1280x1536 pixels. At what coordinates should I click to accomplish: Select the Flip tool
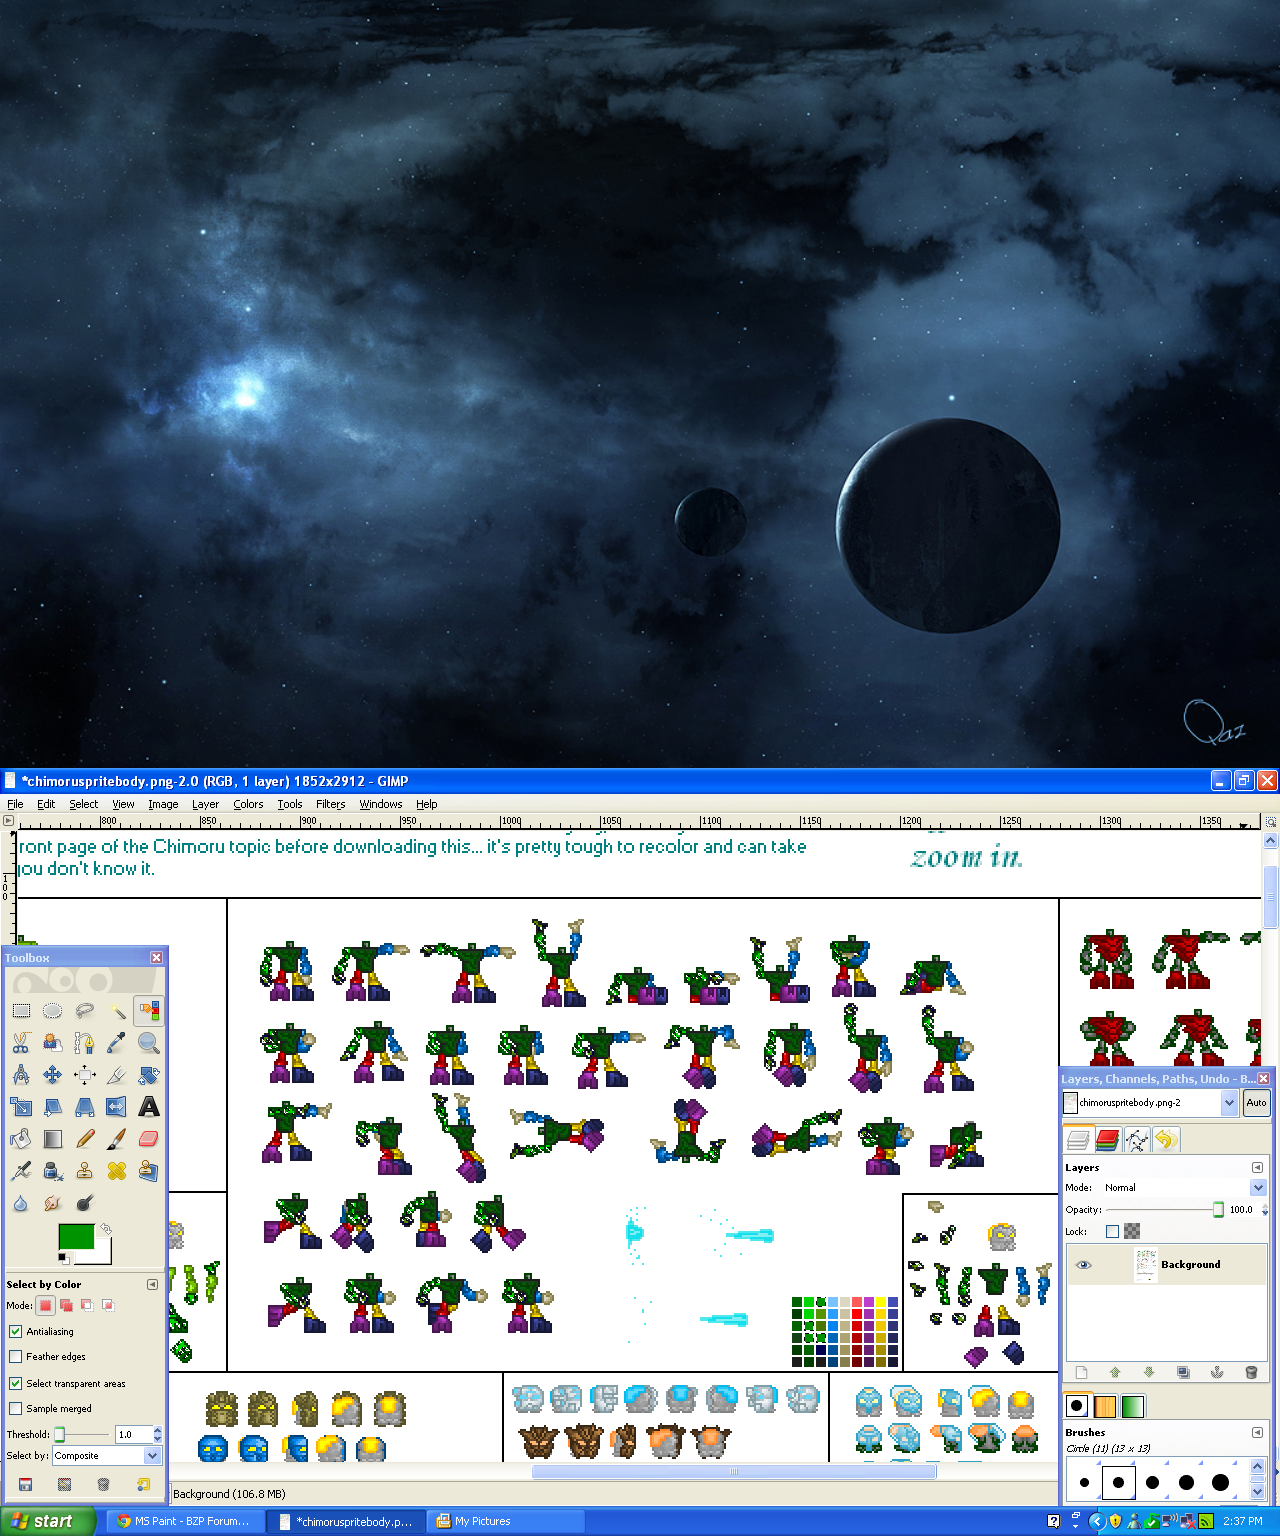(x=117, y=1107)
